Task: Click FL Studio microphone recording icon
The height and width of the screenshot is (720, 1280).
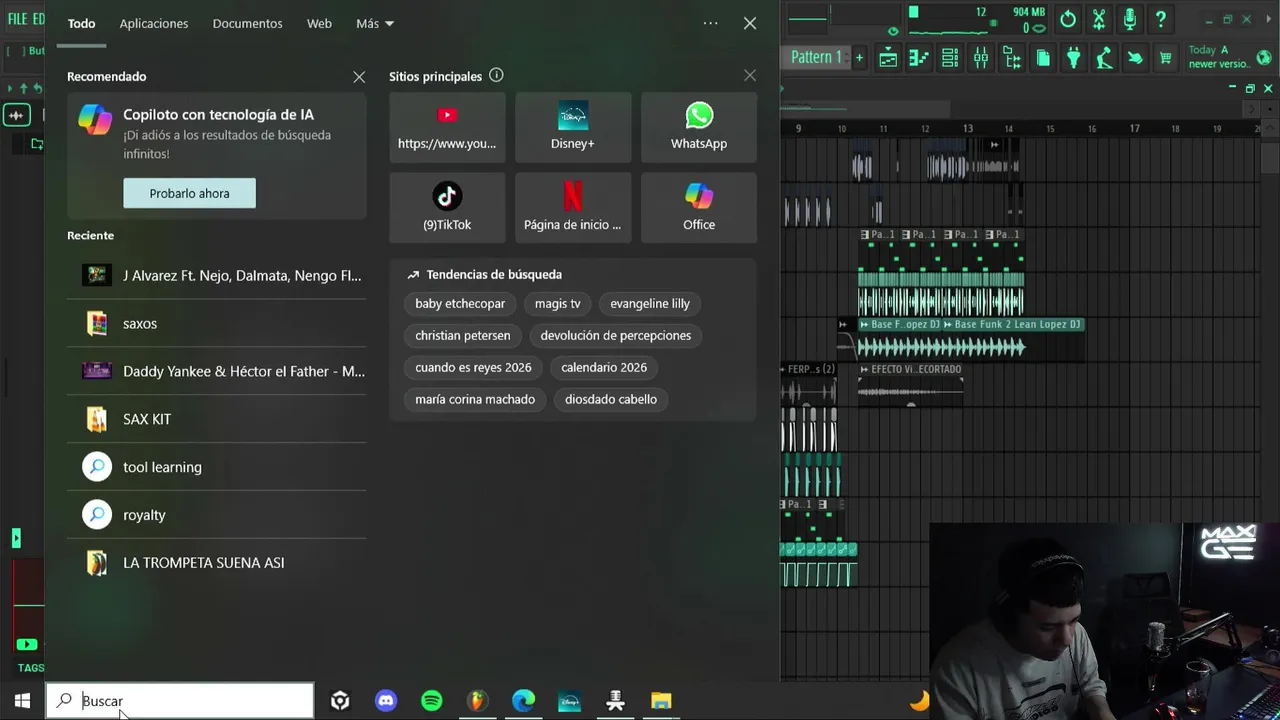Action: coord(1130,19)
